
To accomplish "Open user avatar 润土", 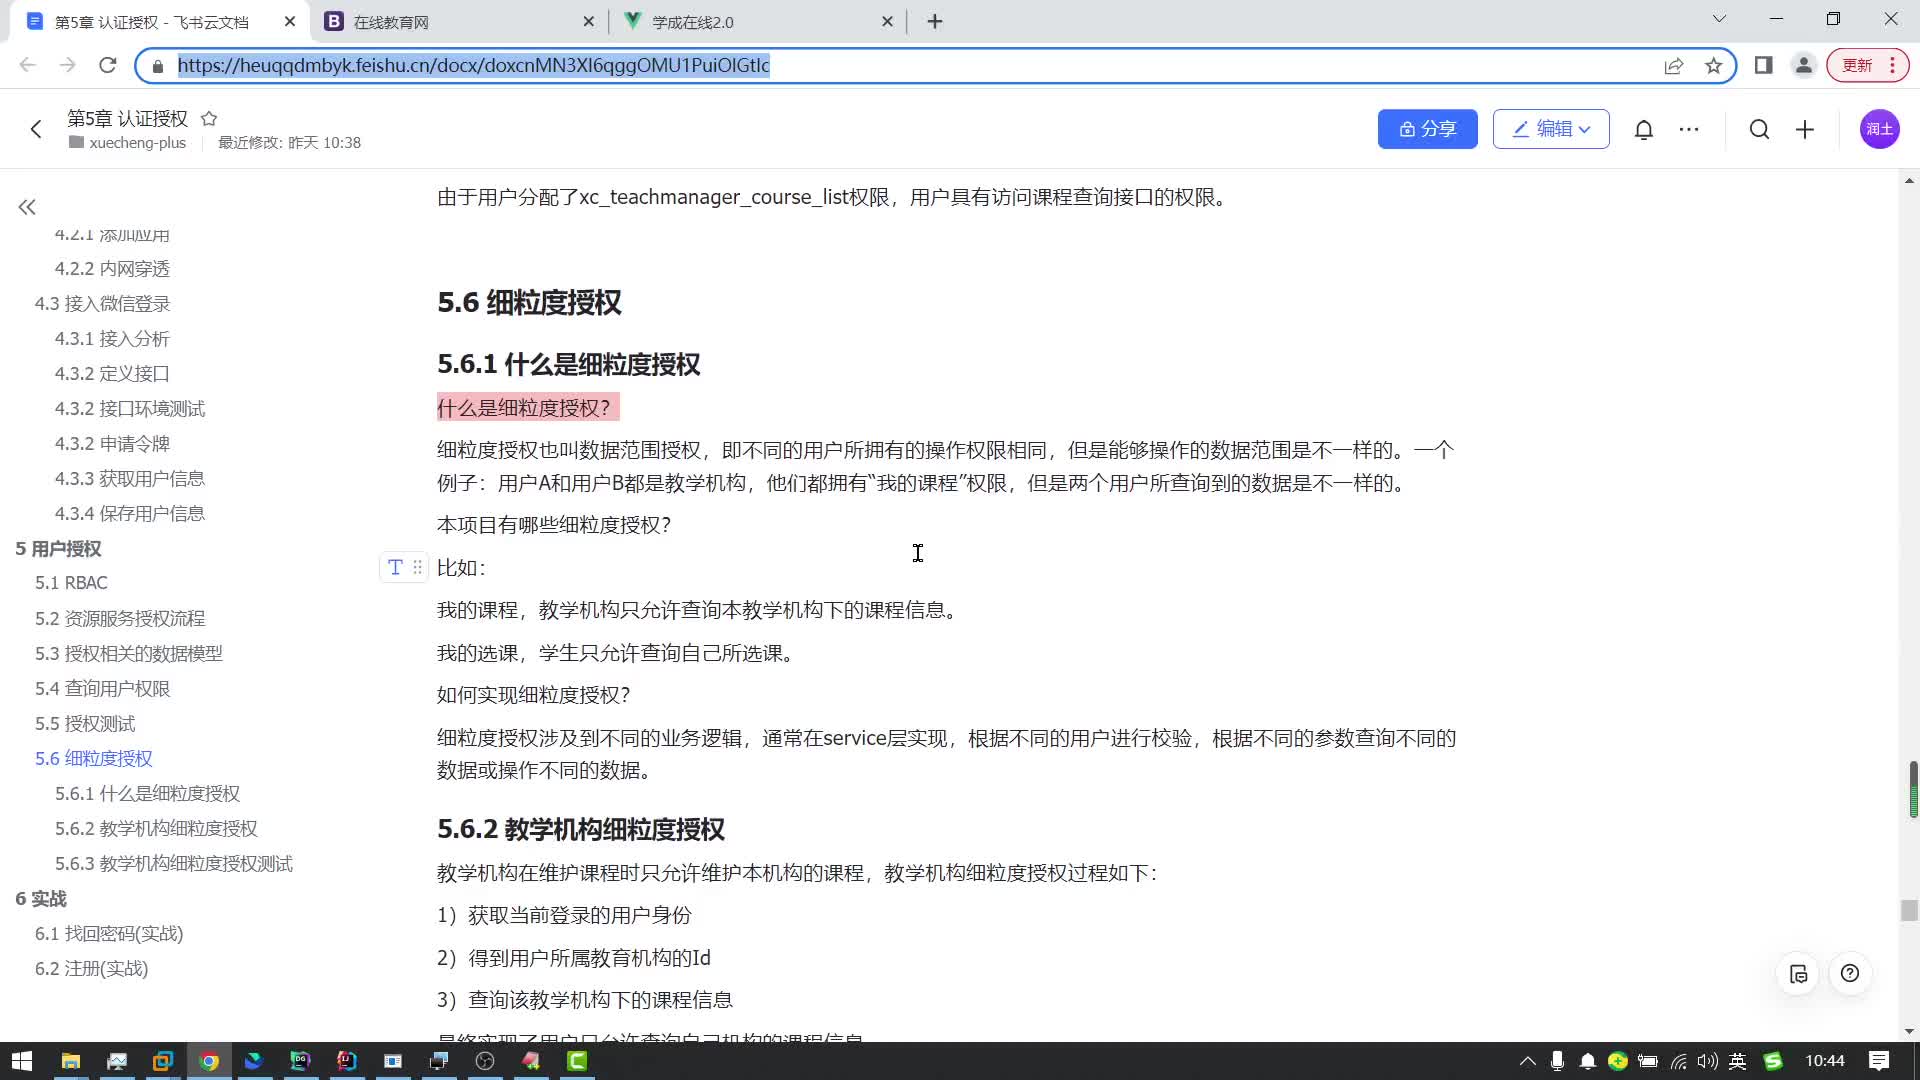I will [x=1879, y=129].
